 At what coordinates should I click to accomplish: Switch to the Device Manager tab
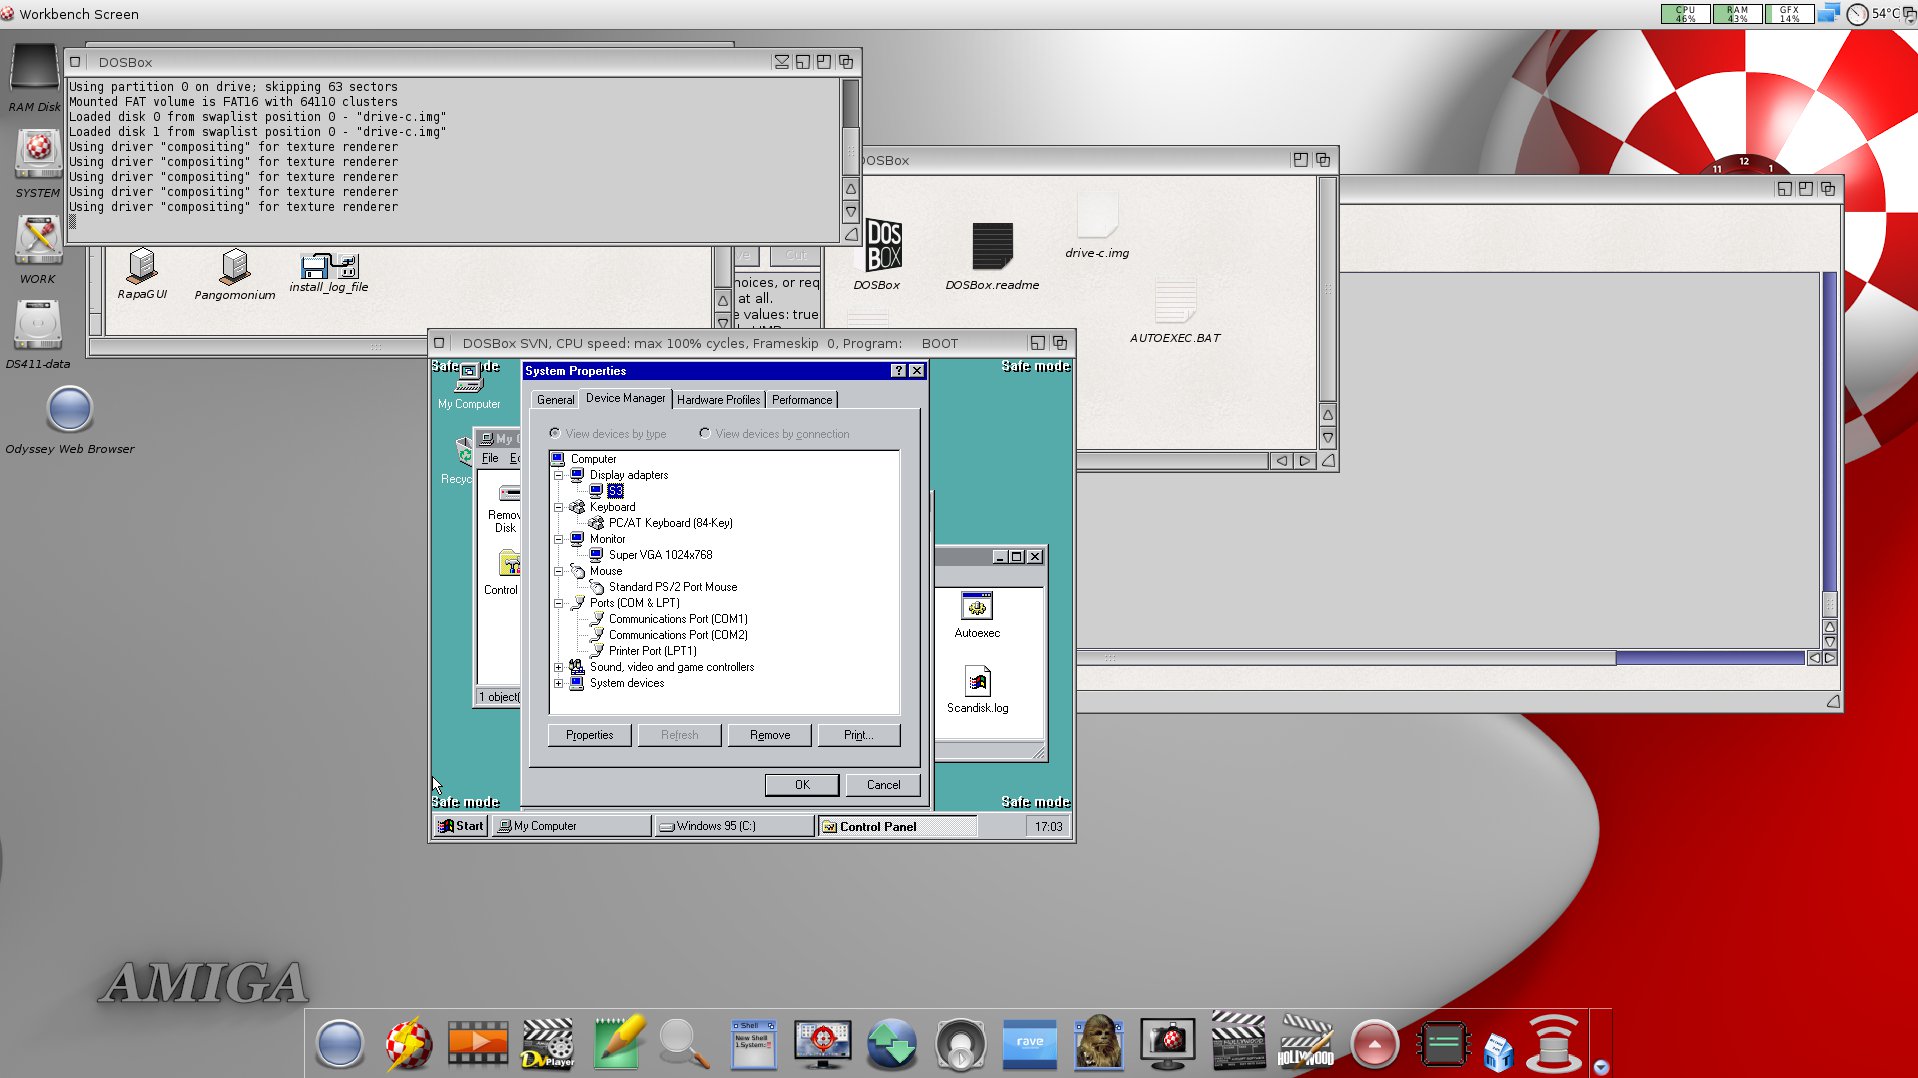click(625, 398)
